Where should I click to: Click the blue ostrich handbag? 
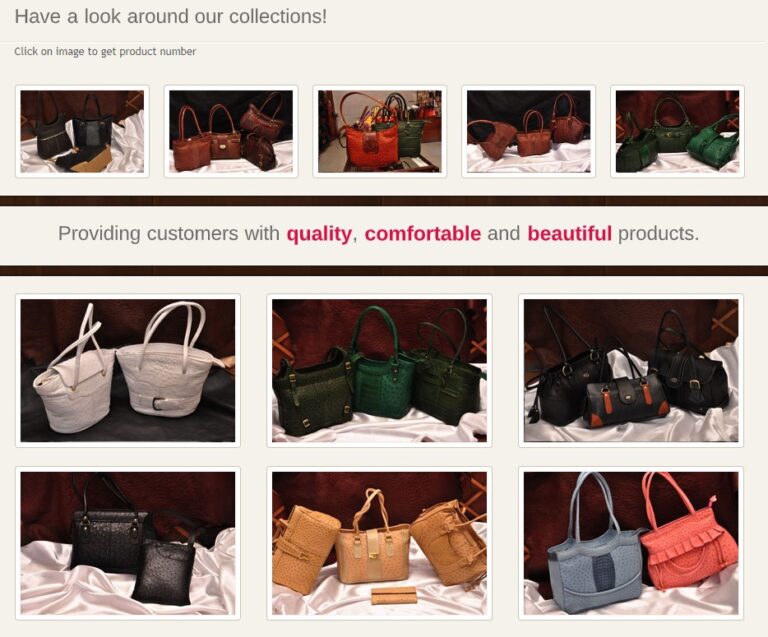click(595, 553)
